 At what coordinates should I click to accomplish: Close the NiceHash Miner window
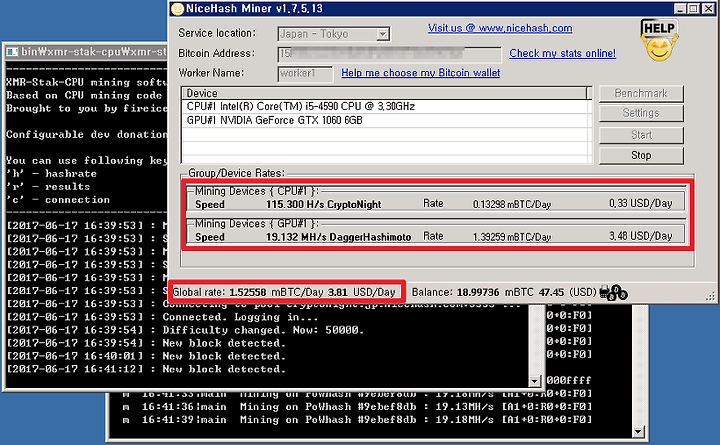(709, 9)
